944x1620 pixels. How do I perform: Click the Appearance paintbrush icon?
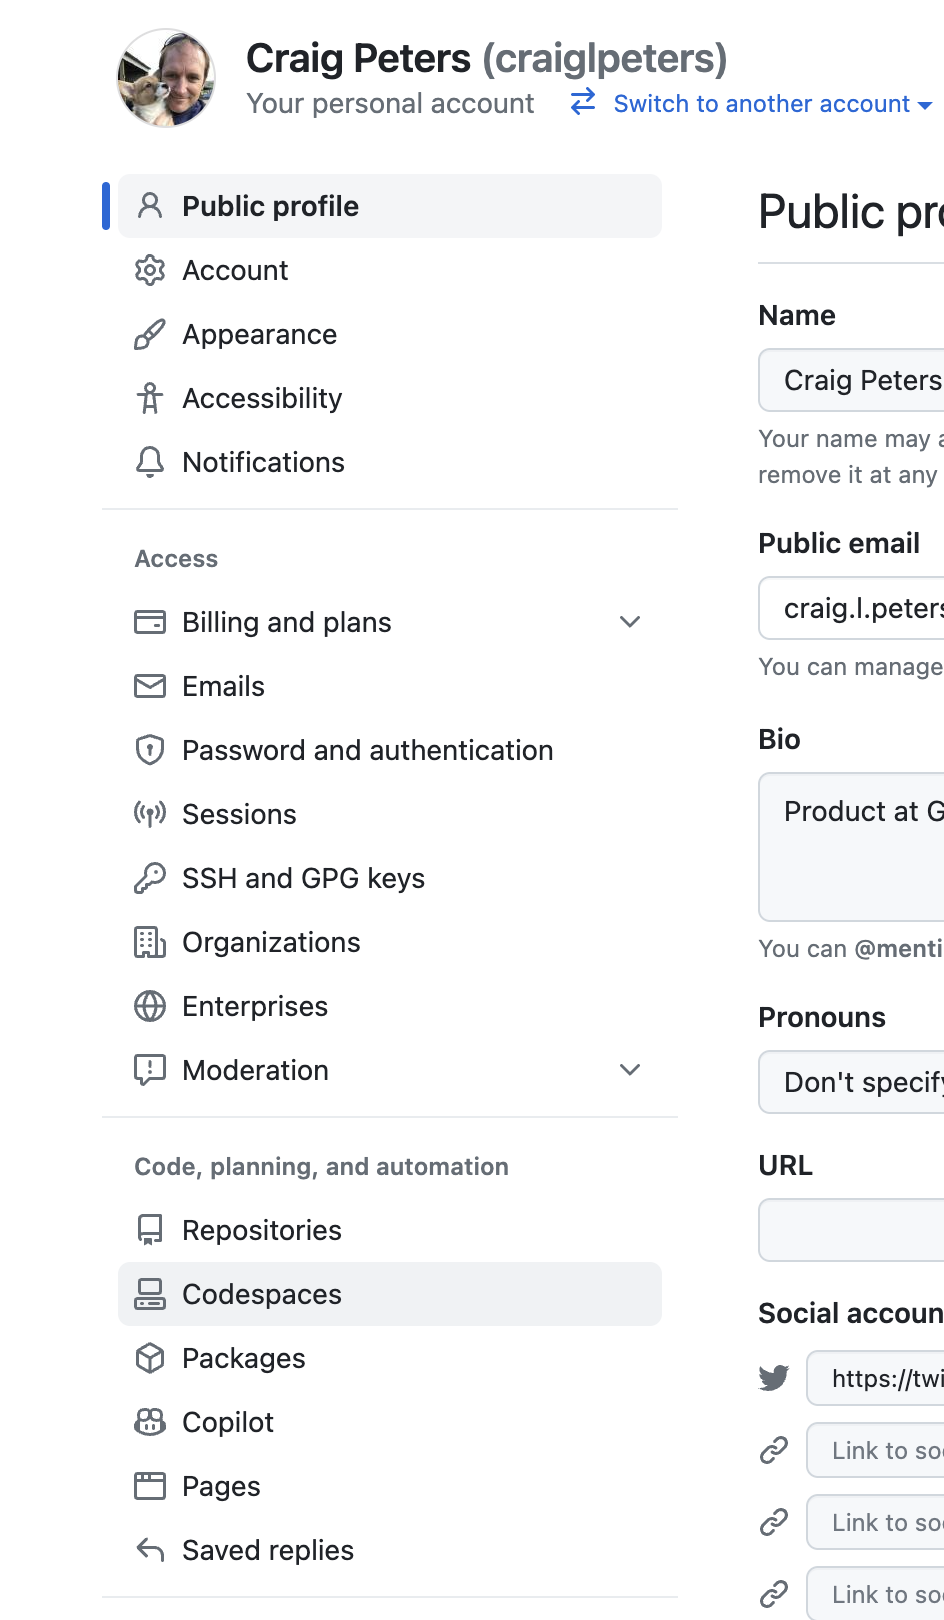point(150,334)
